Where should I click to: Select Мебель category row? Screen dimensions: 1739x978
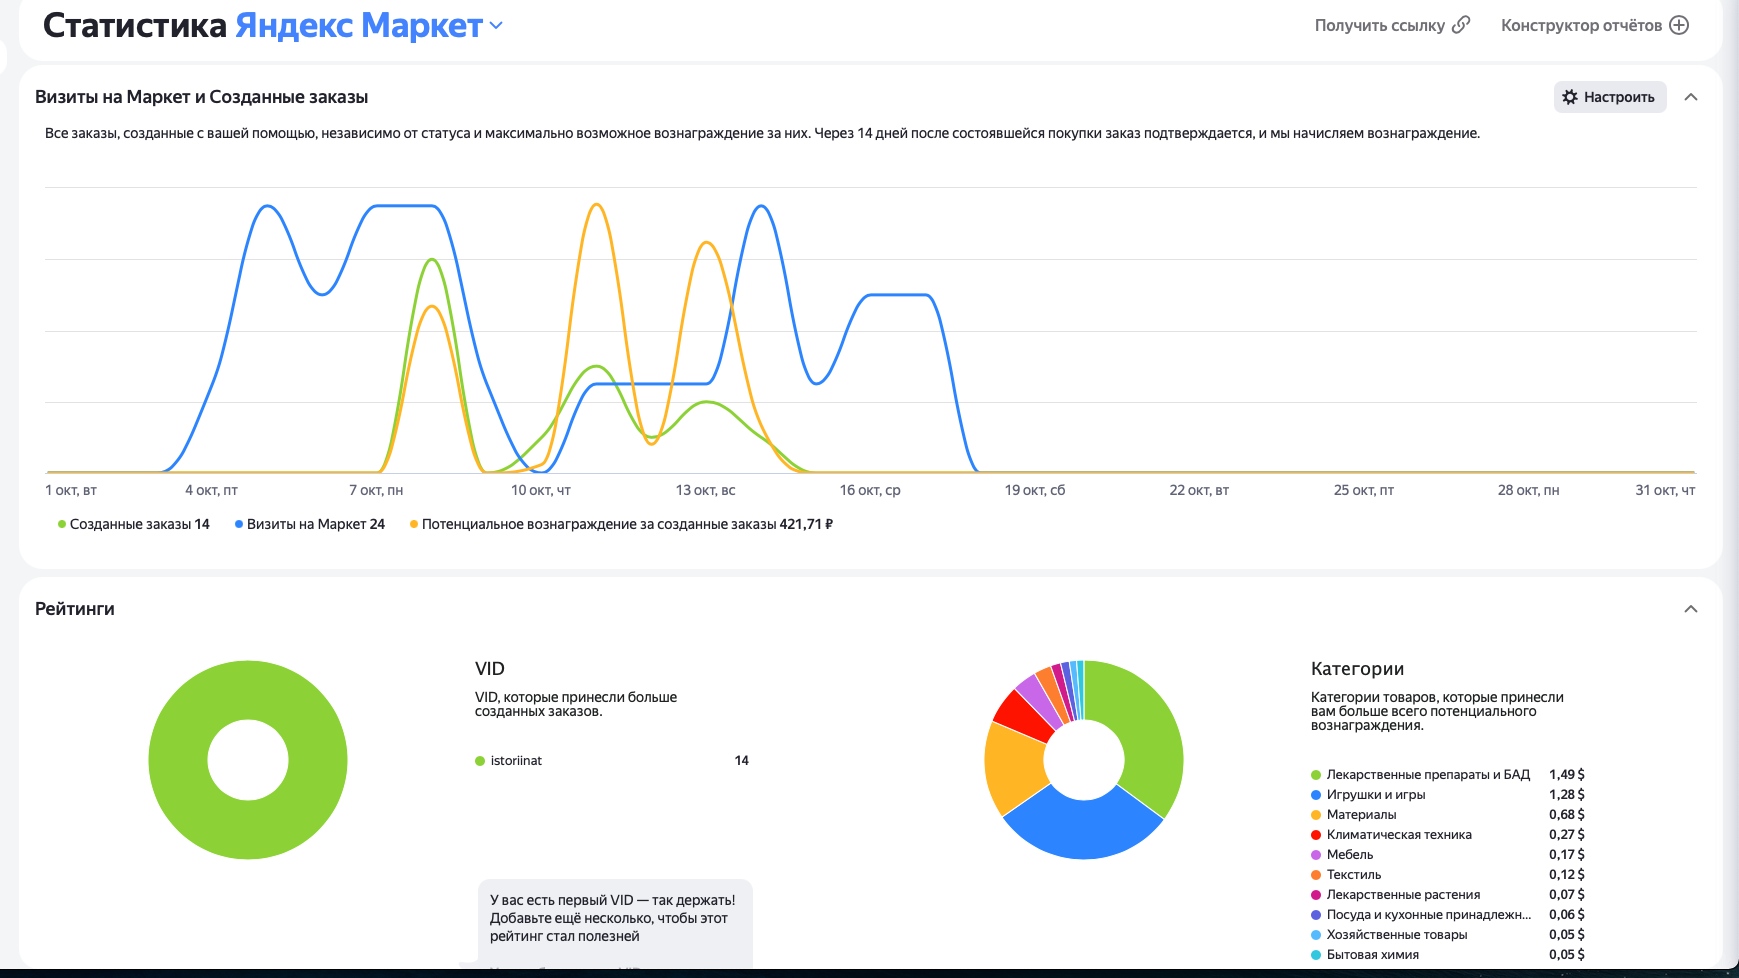[x=1447, y=855]
